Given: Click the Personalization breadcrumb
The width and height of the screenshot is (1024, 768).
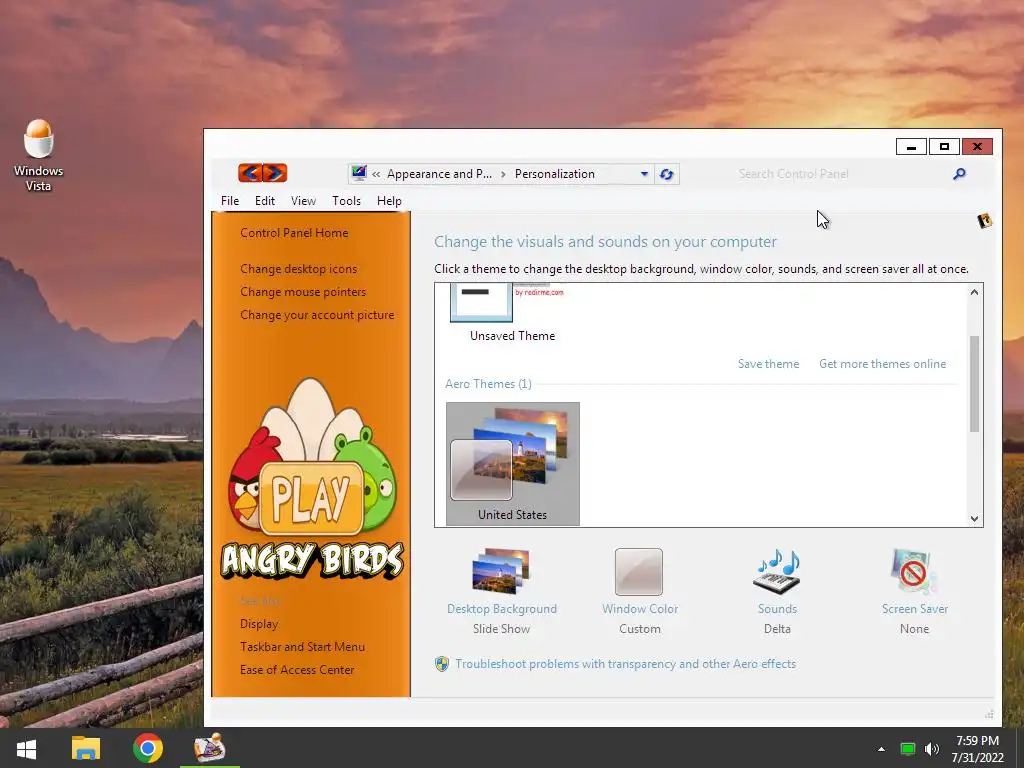Looking at the screenshot, I should pos(554,174).
